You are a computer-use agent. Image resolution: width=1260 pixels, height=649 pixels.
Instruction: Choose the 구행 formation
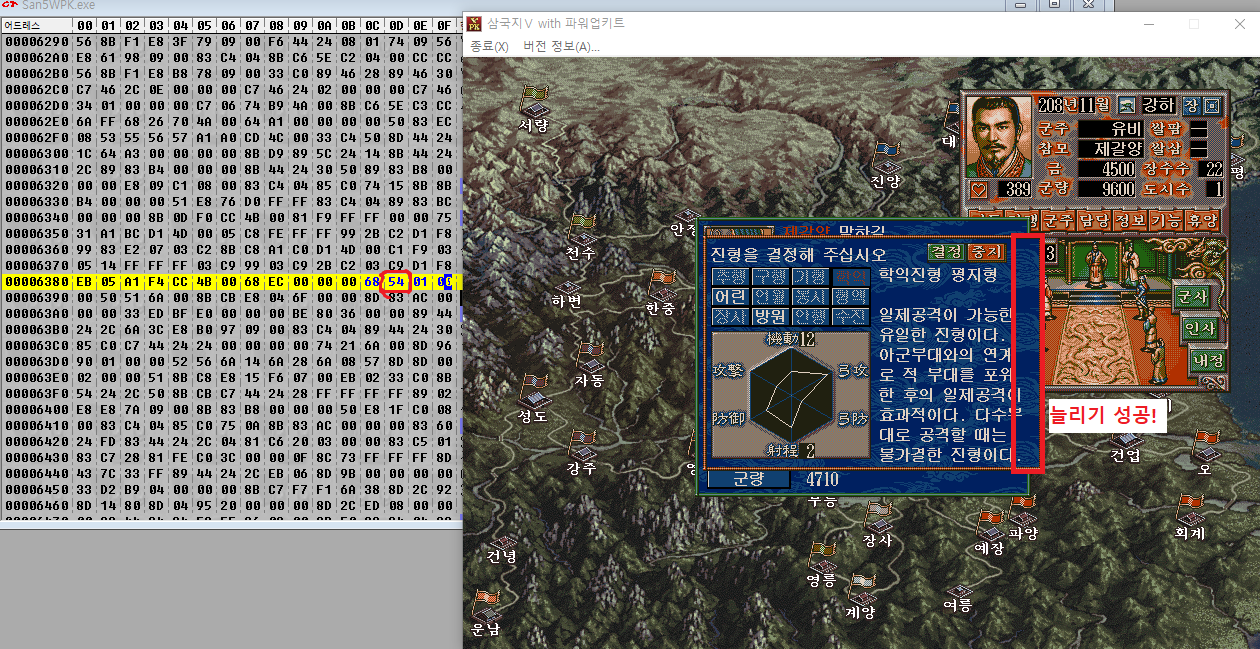tap(769, 277)
